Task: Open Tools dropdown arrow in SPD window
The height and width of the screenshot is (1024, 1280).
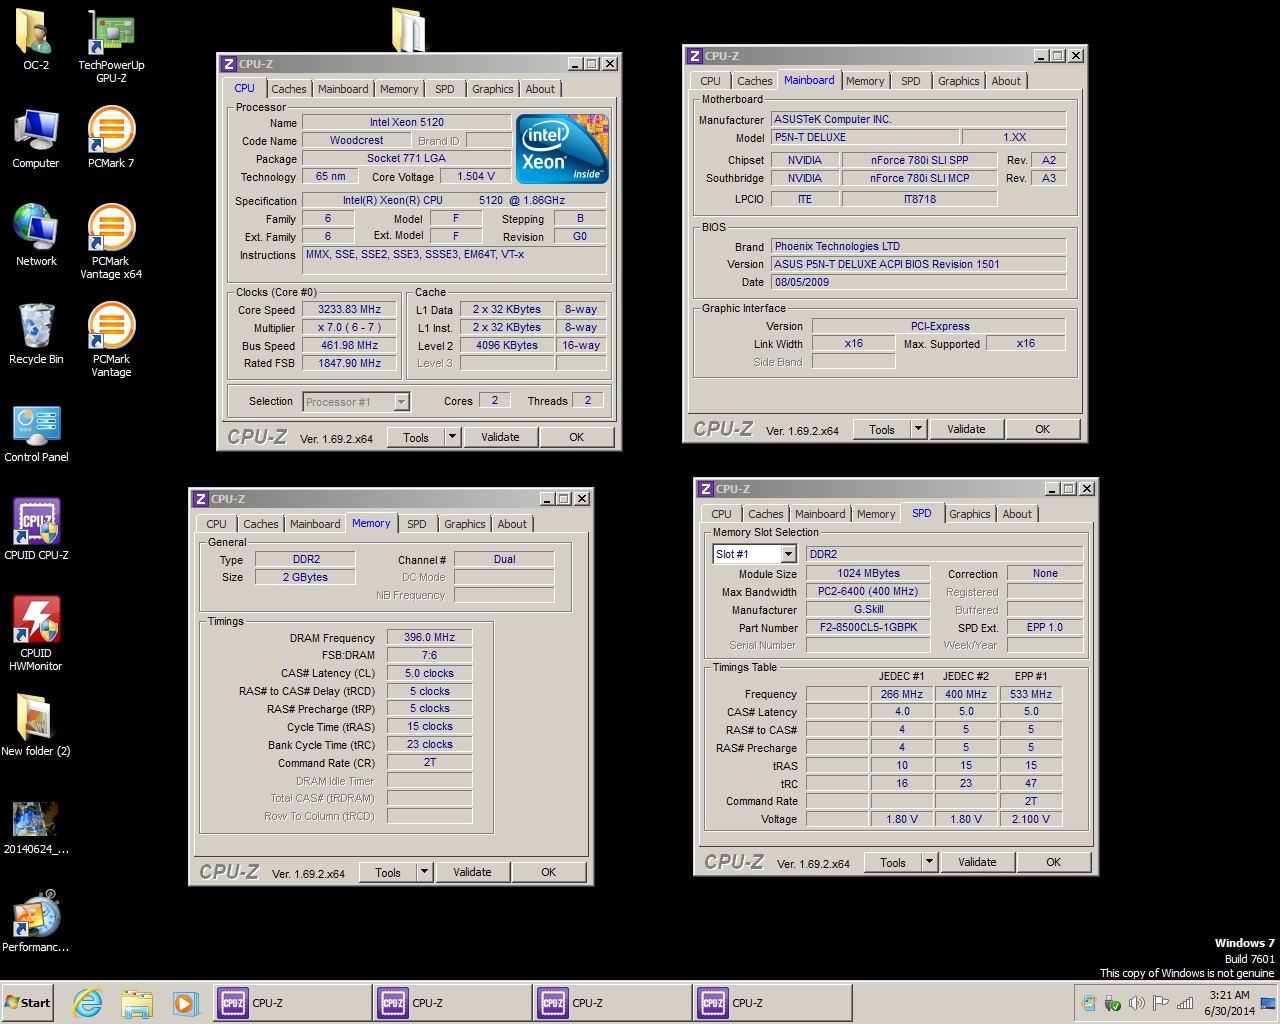Action: pos(929,862)
